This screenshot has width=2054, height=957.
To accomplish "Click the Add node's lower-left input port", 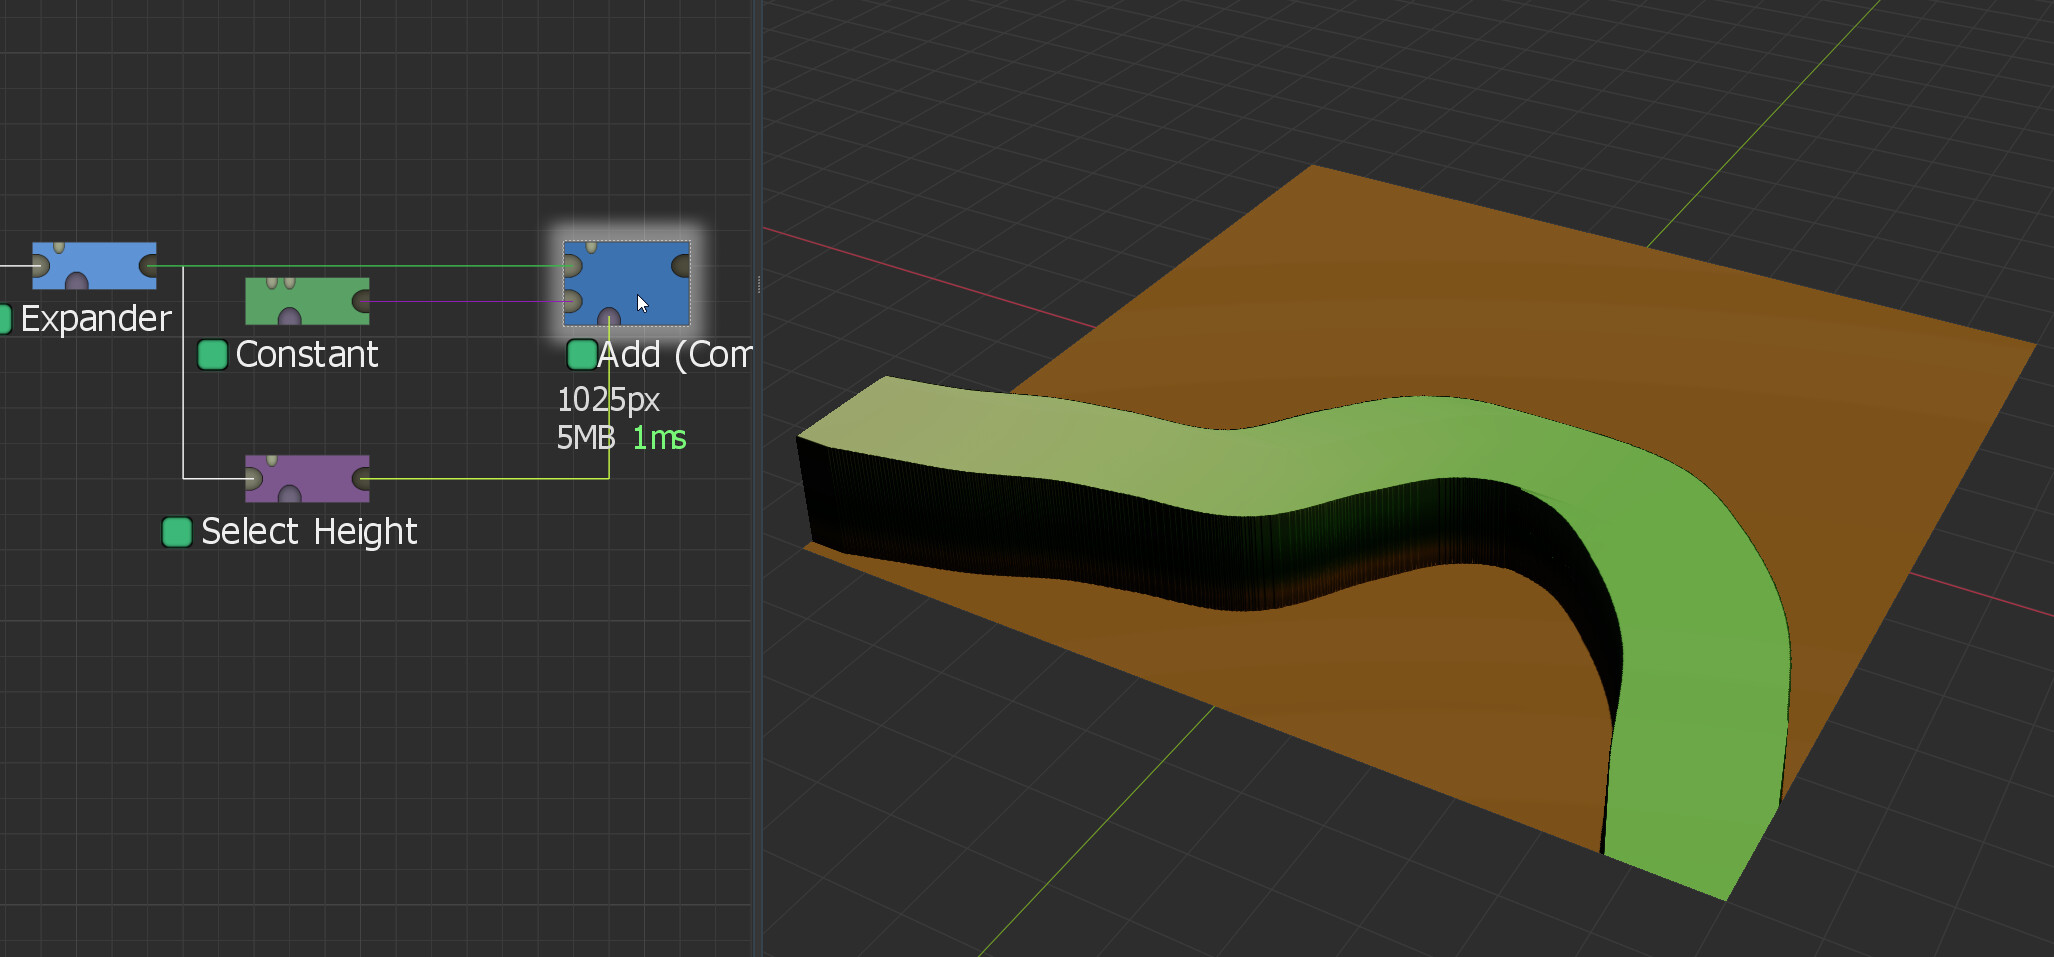I will click(572, 301).
